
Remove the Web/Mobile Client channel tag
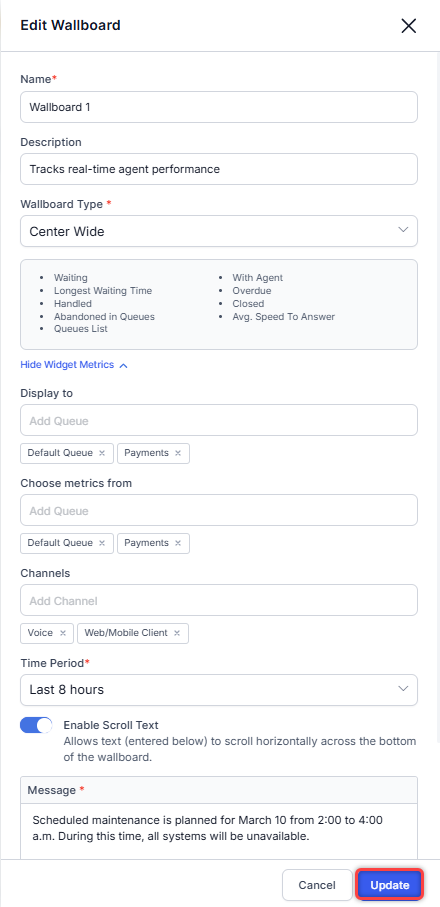click(177, 633)
